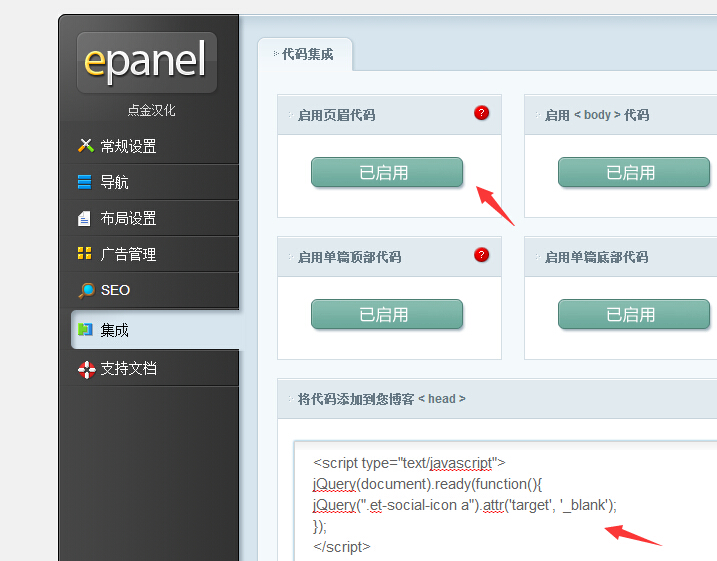Toggle 启用页眉代码 enabled button
The height and width of the screenshot is (561, 717).
(x=387, y=172)
